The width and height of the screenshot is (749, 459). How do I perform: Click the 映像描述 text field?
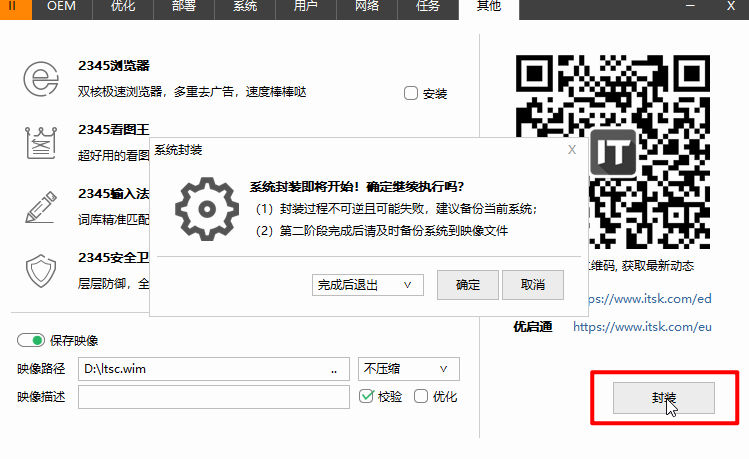[x=214, y=397]
